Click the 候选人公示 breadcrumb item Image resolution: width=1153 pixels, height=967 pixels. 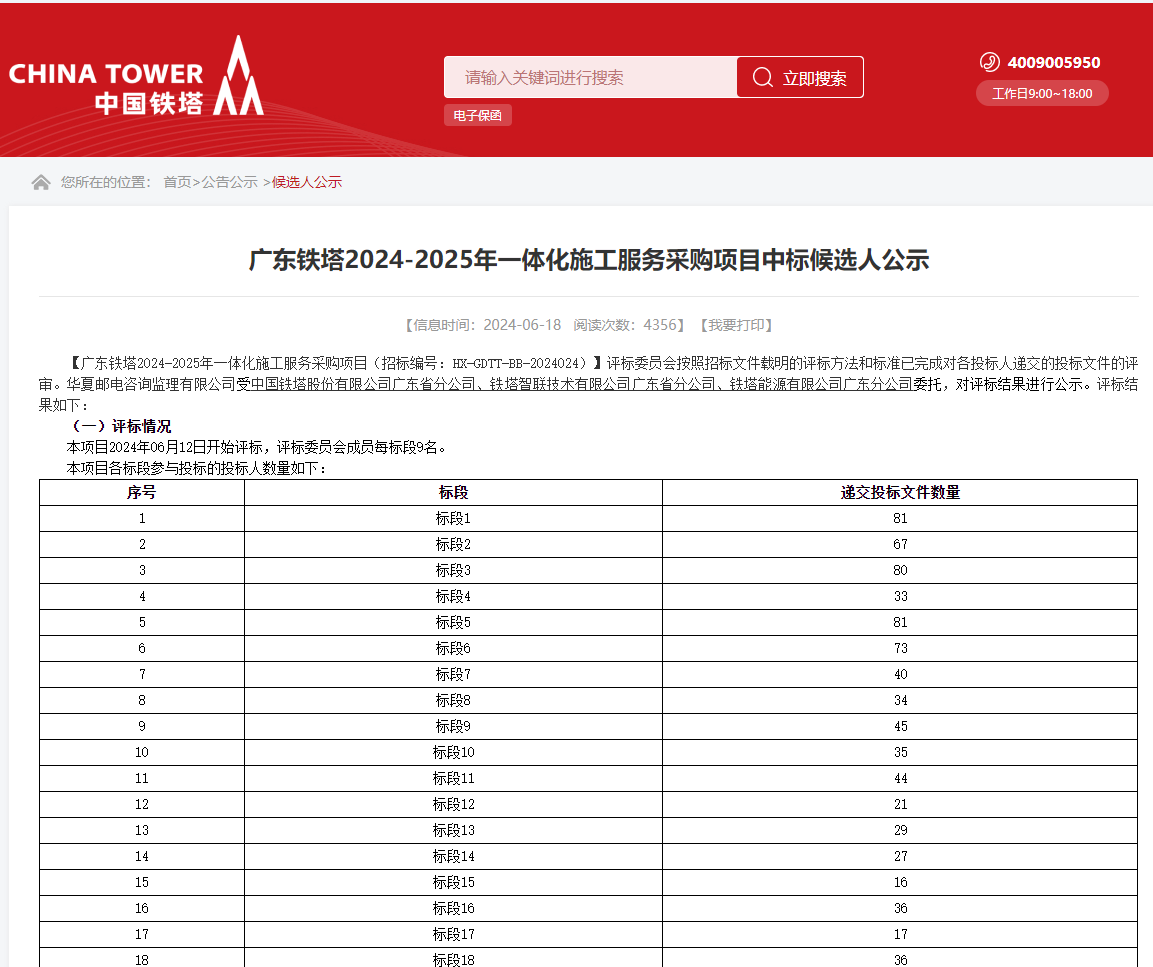307,182
